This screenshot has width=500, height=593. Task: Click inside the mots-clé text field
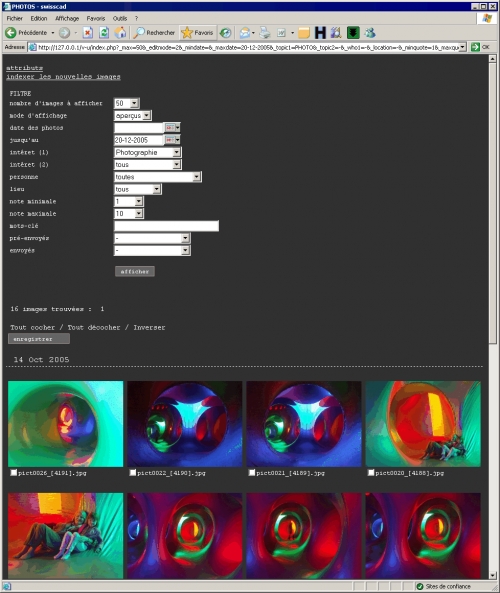166,226
